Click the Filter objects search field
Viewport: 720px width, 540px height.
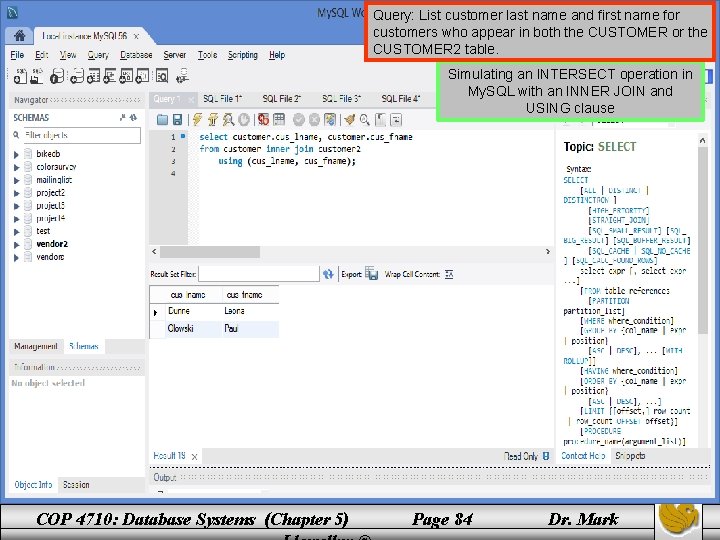click(82, 135)
